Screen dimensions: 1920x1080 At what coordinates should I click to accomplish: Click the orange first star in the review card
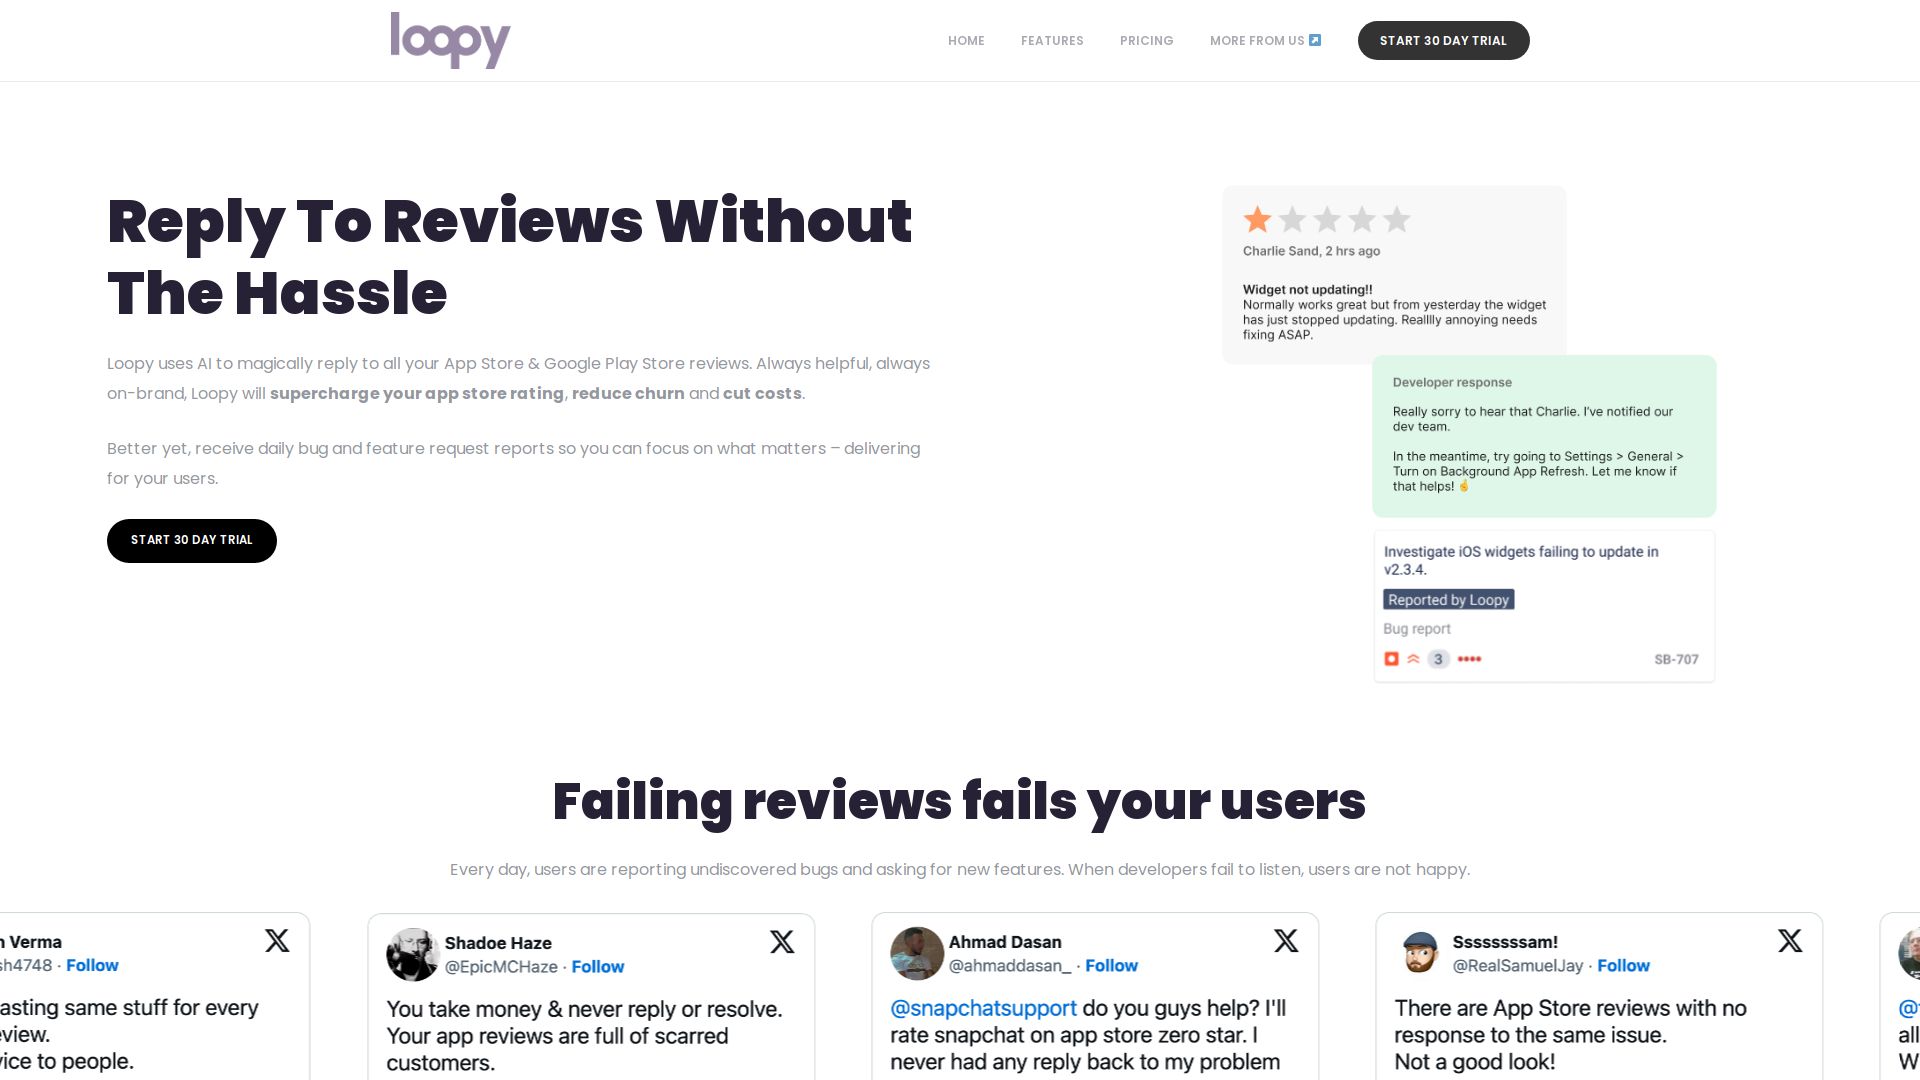(1257, 219)
